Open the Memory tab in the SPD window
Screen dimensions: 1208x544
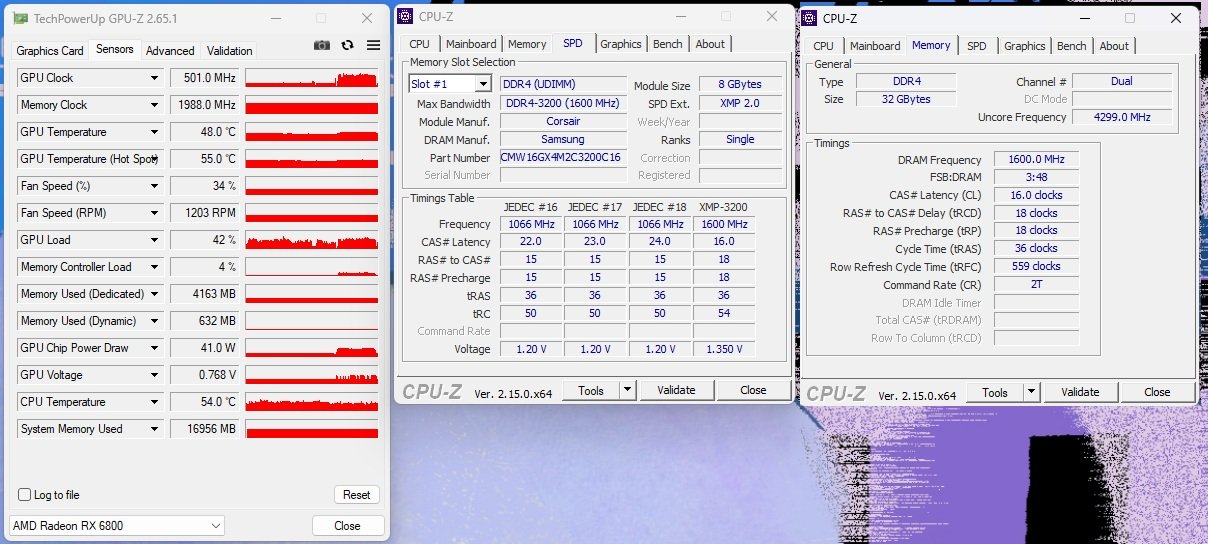(x=527, y=44)
